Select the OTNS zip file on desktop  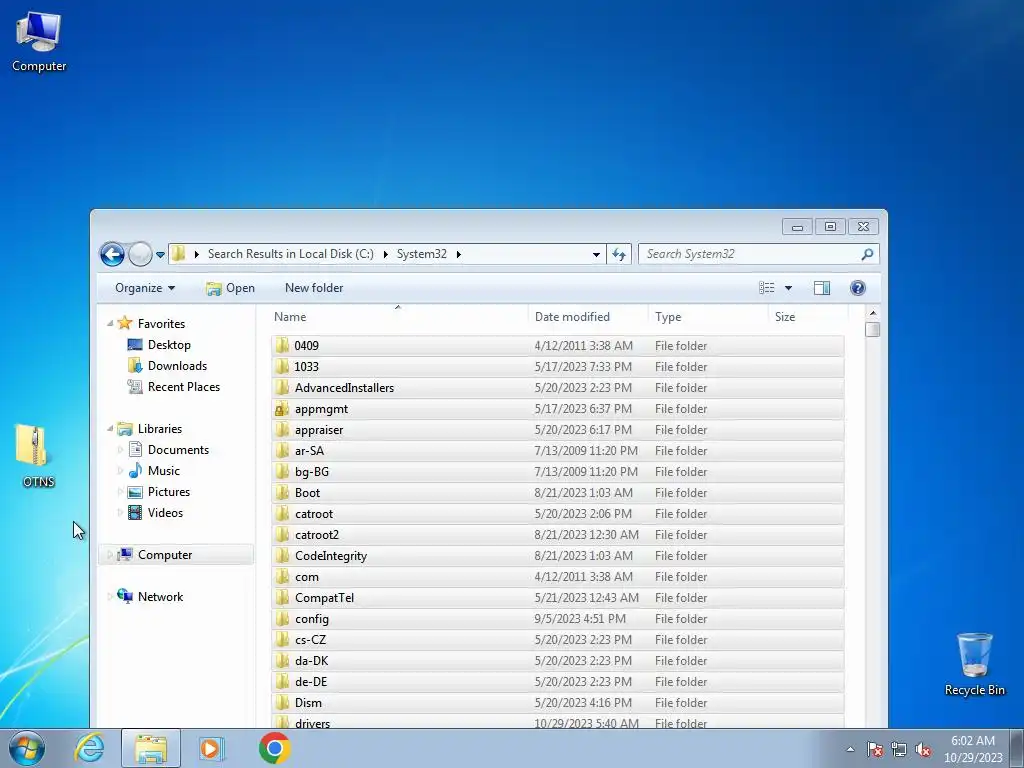point(38,455)
